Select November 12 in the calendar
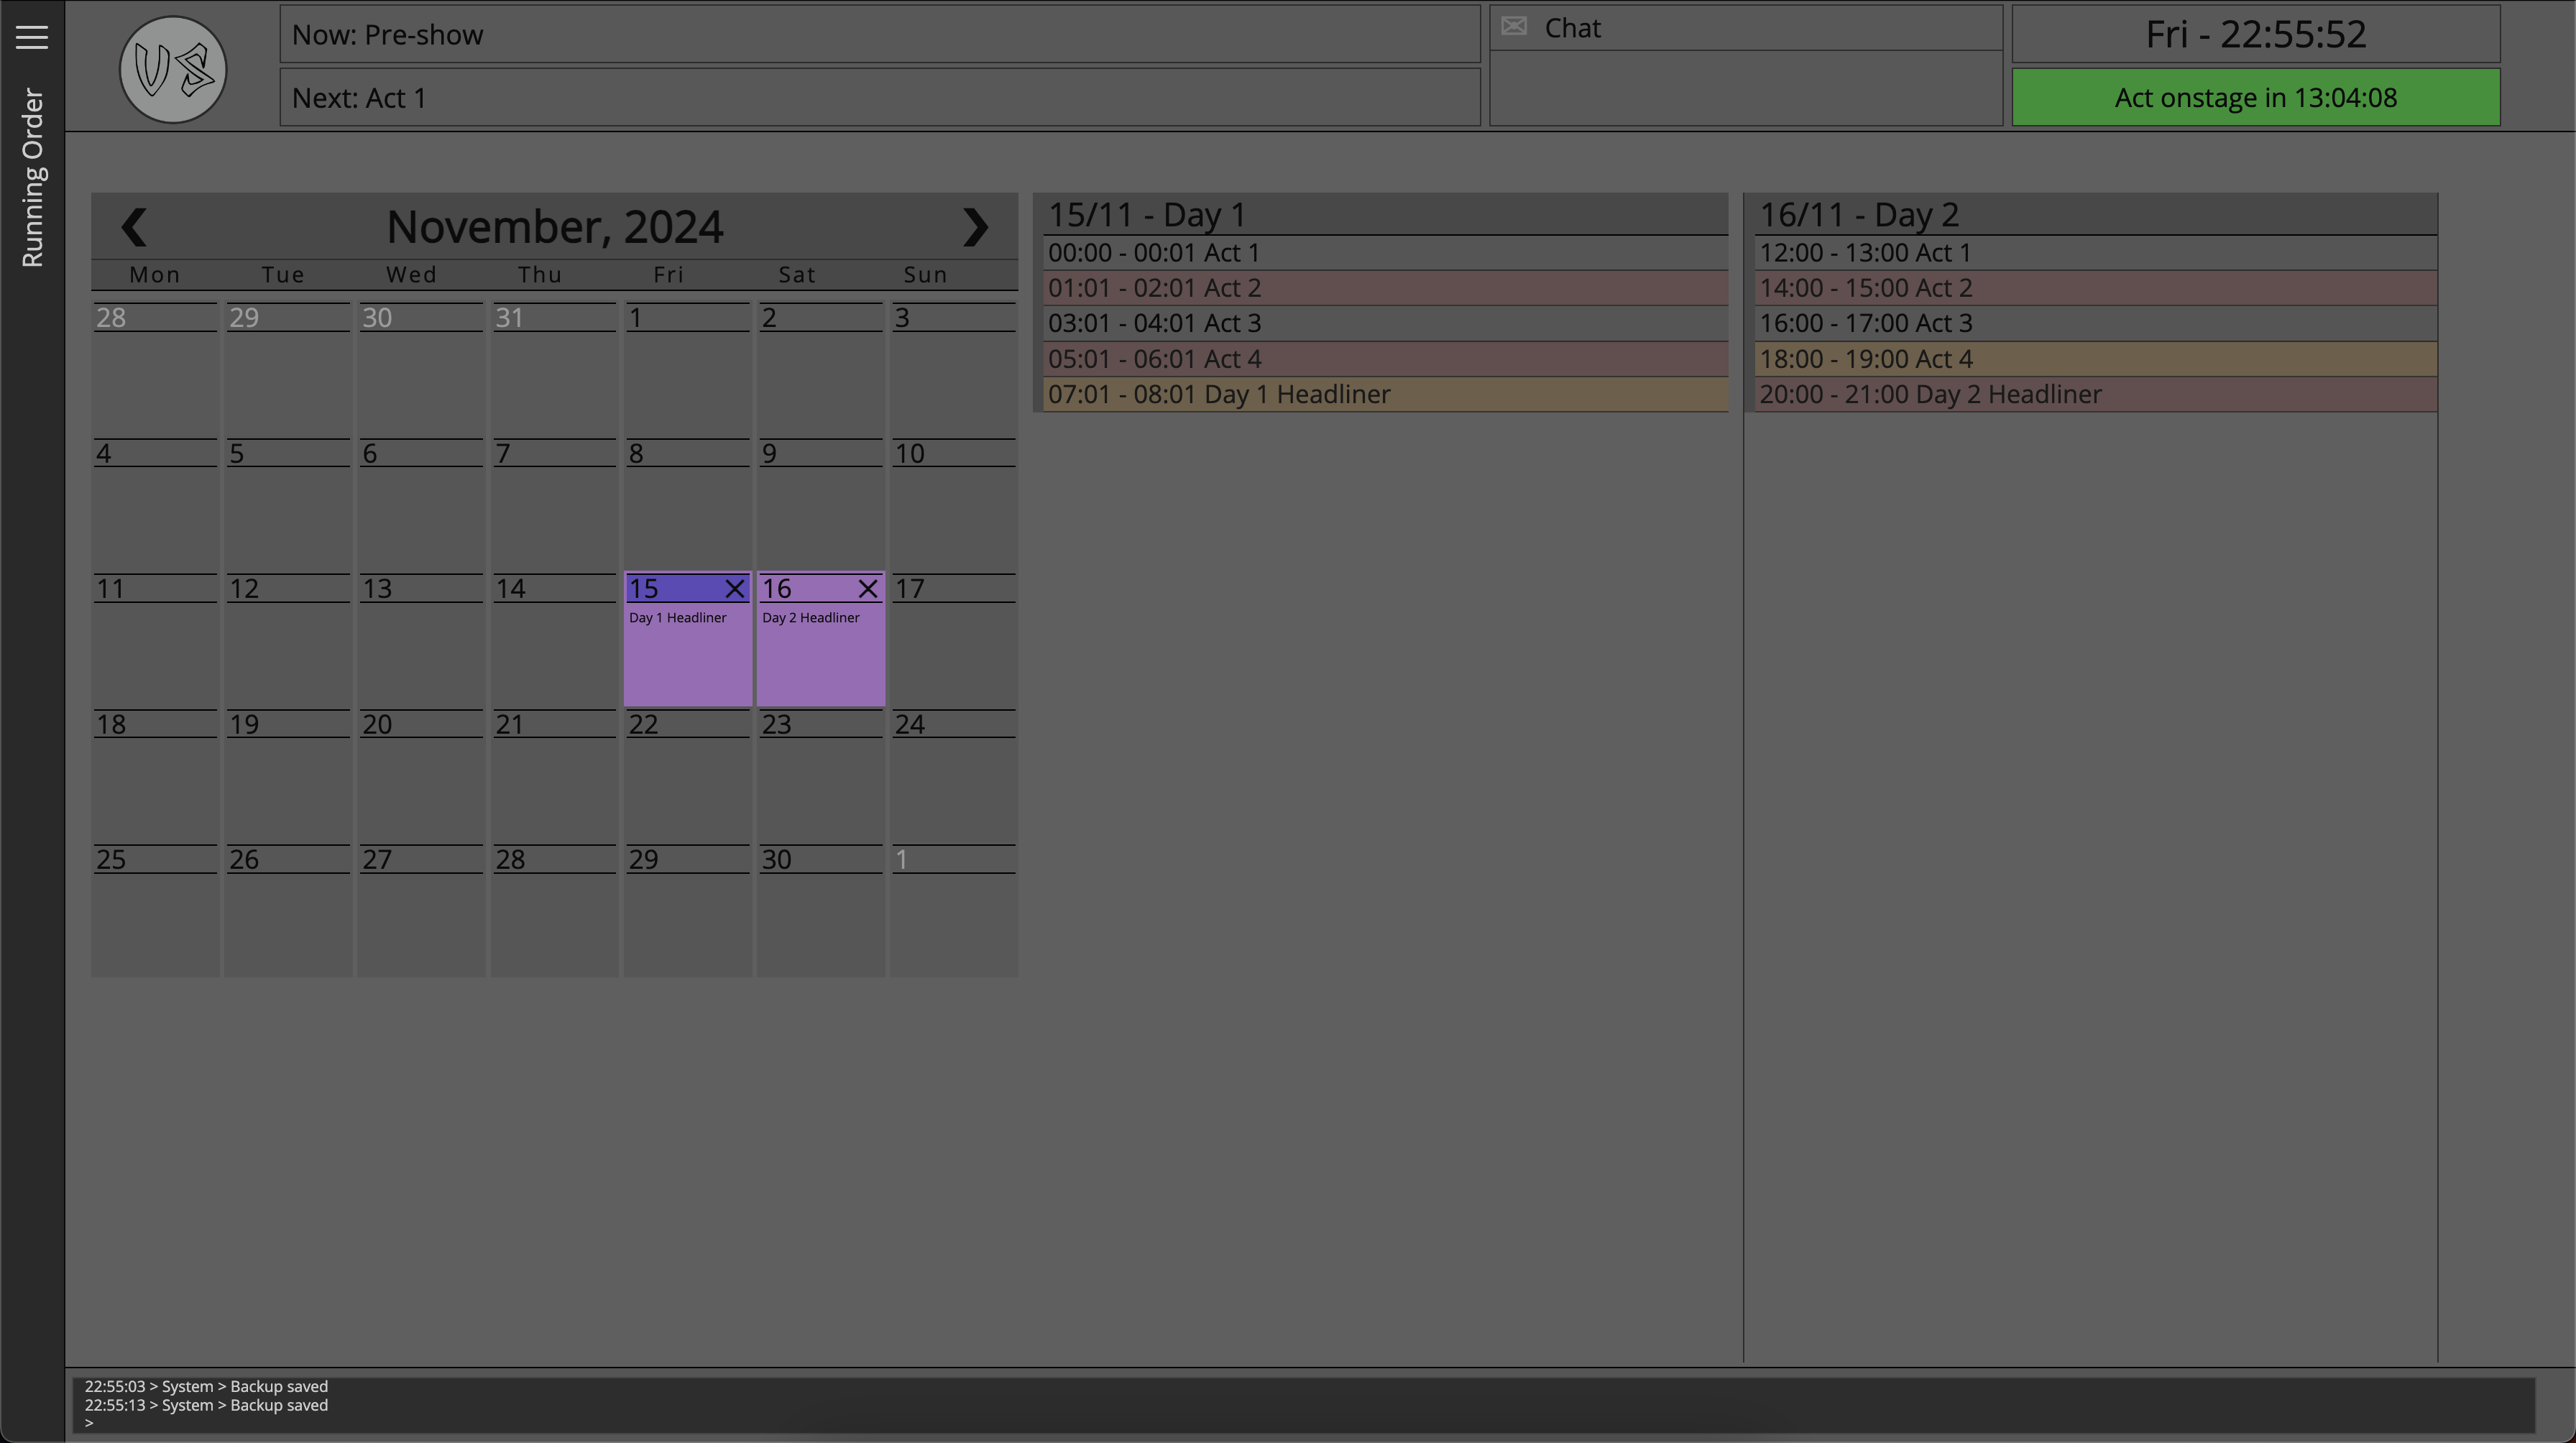 tap(288, 640)
